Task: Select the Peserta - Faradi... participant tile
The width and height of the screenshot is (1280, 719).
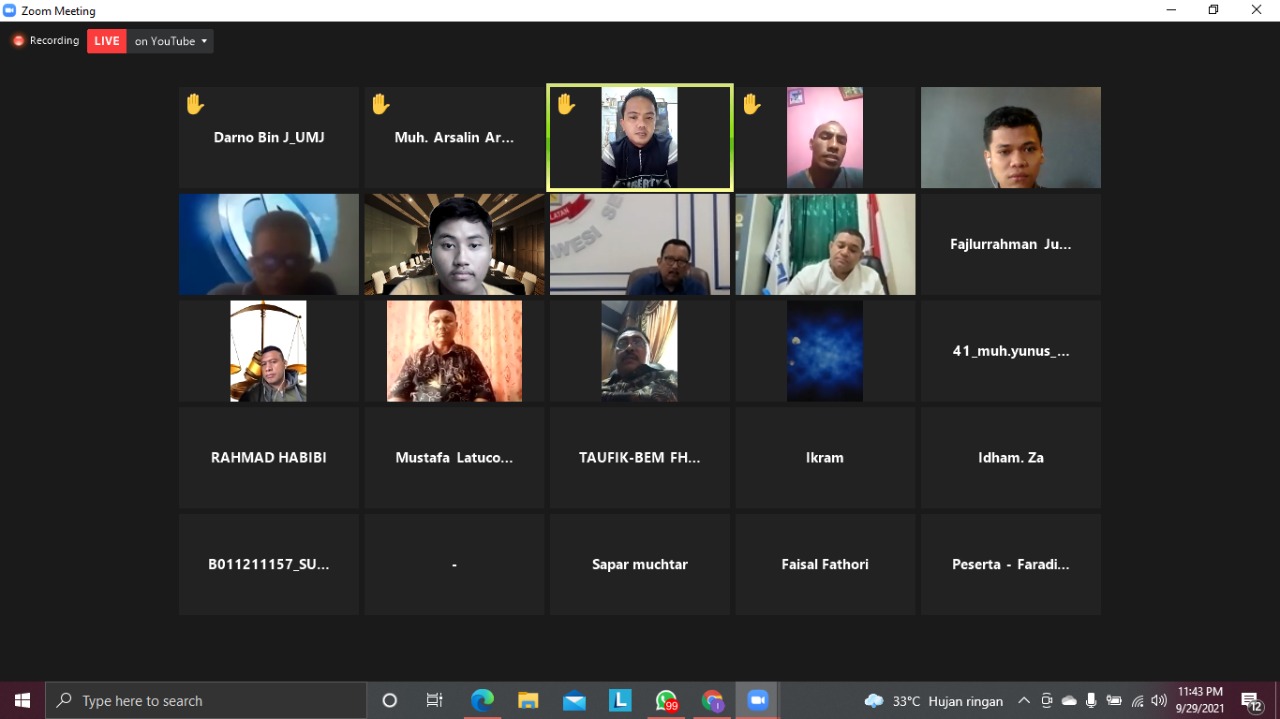Action: pos(1011,564)
